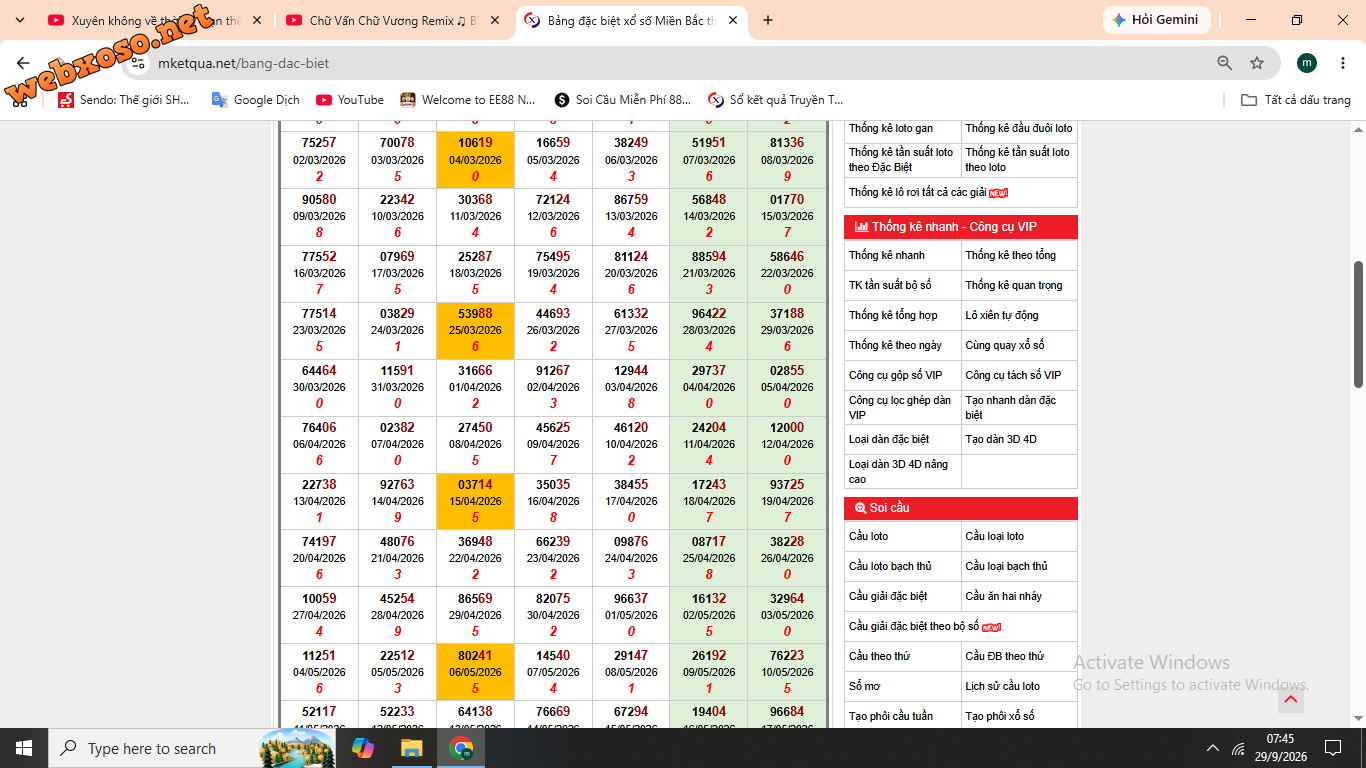1366x768 pixels.
Task: Open the Chrome profile avatar 'm'
Action: (x=1307, y=63)
